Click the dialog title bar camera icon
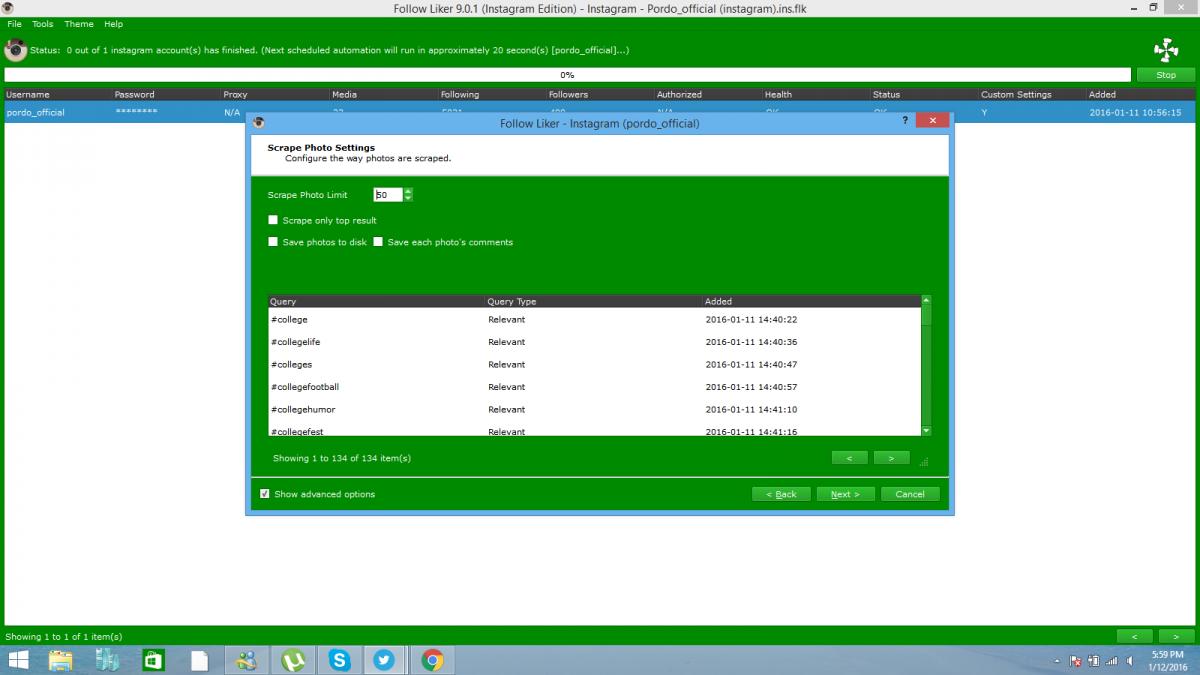1200x675 pixels. (259, 123)
